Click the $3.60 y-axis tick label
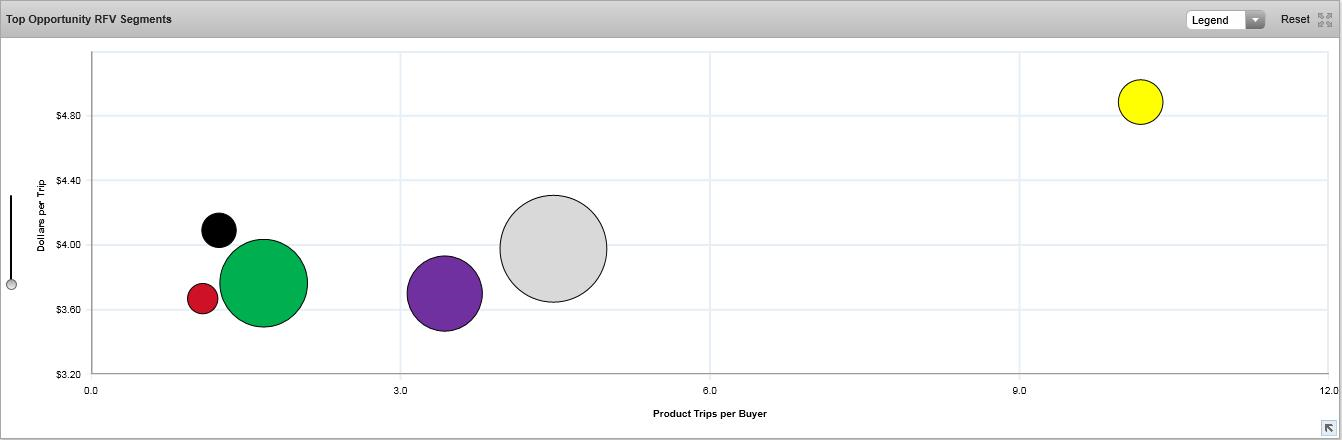This screenshot has width=1342, height=440. pos(69,310)
